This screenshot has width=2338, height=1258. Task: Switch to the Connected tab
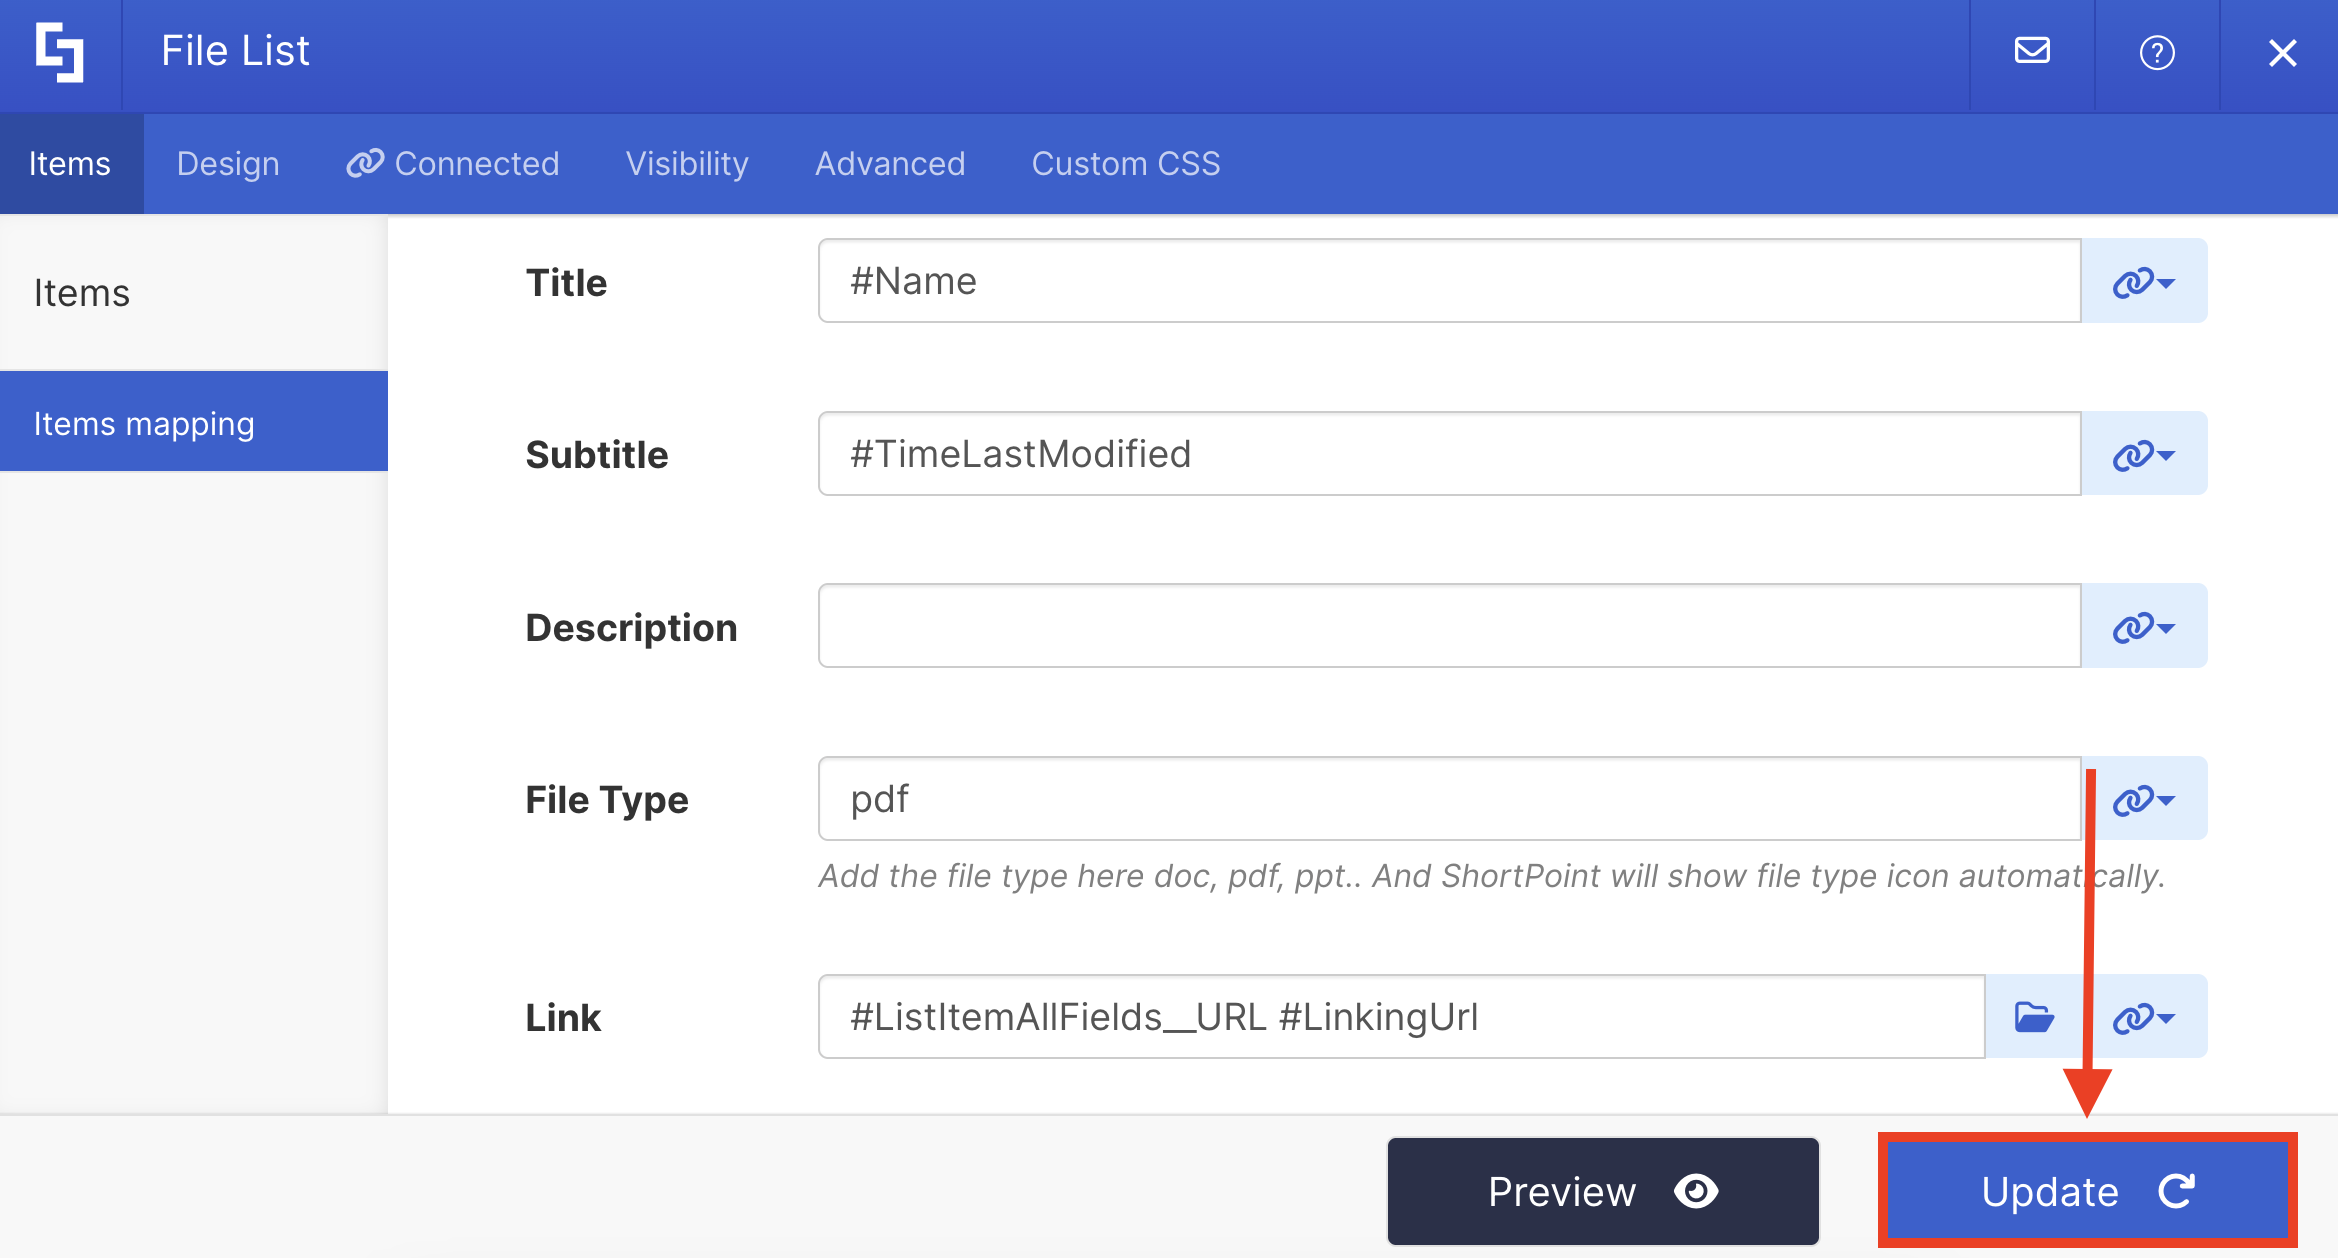tap(453, 164)
